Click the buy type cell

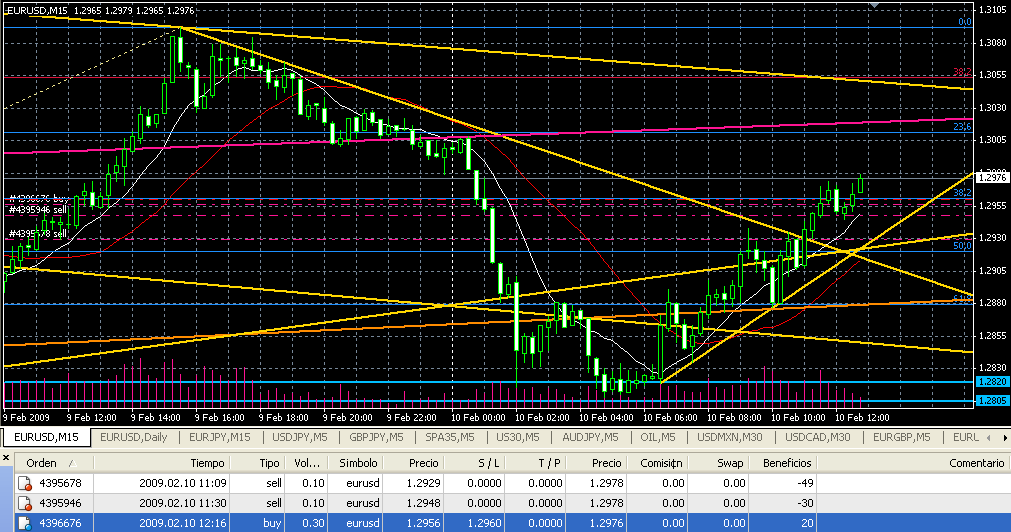click(272, 523)
